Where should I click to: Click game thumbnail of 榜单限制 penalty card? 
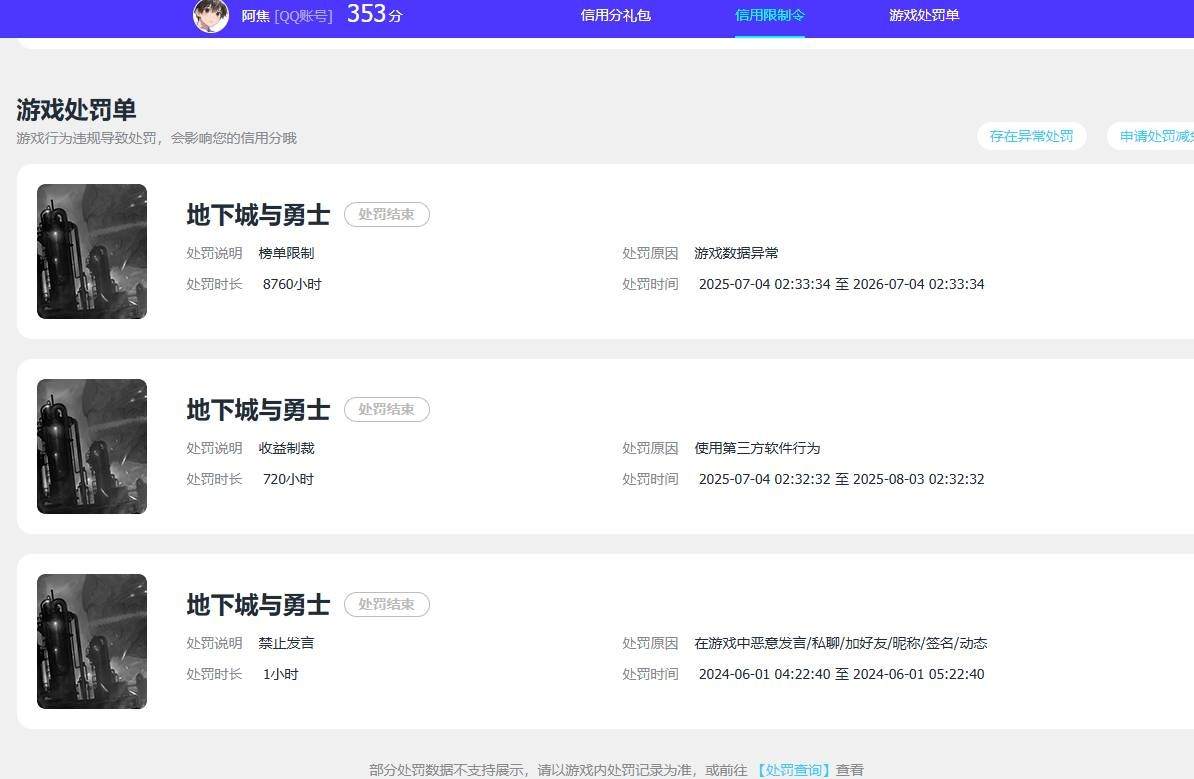tap(92, 251)
